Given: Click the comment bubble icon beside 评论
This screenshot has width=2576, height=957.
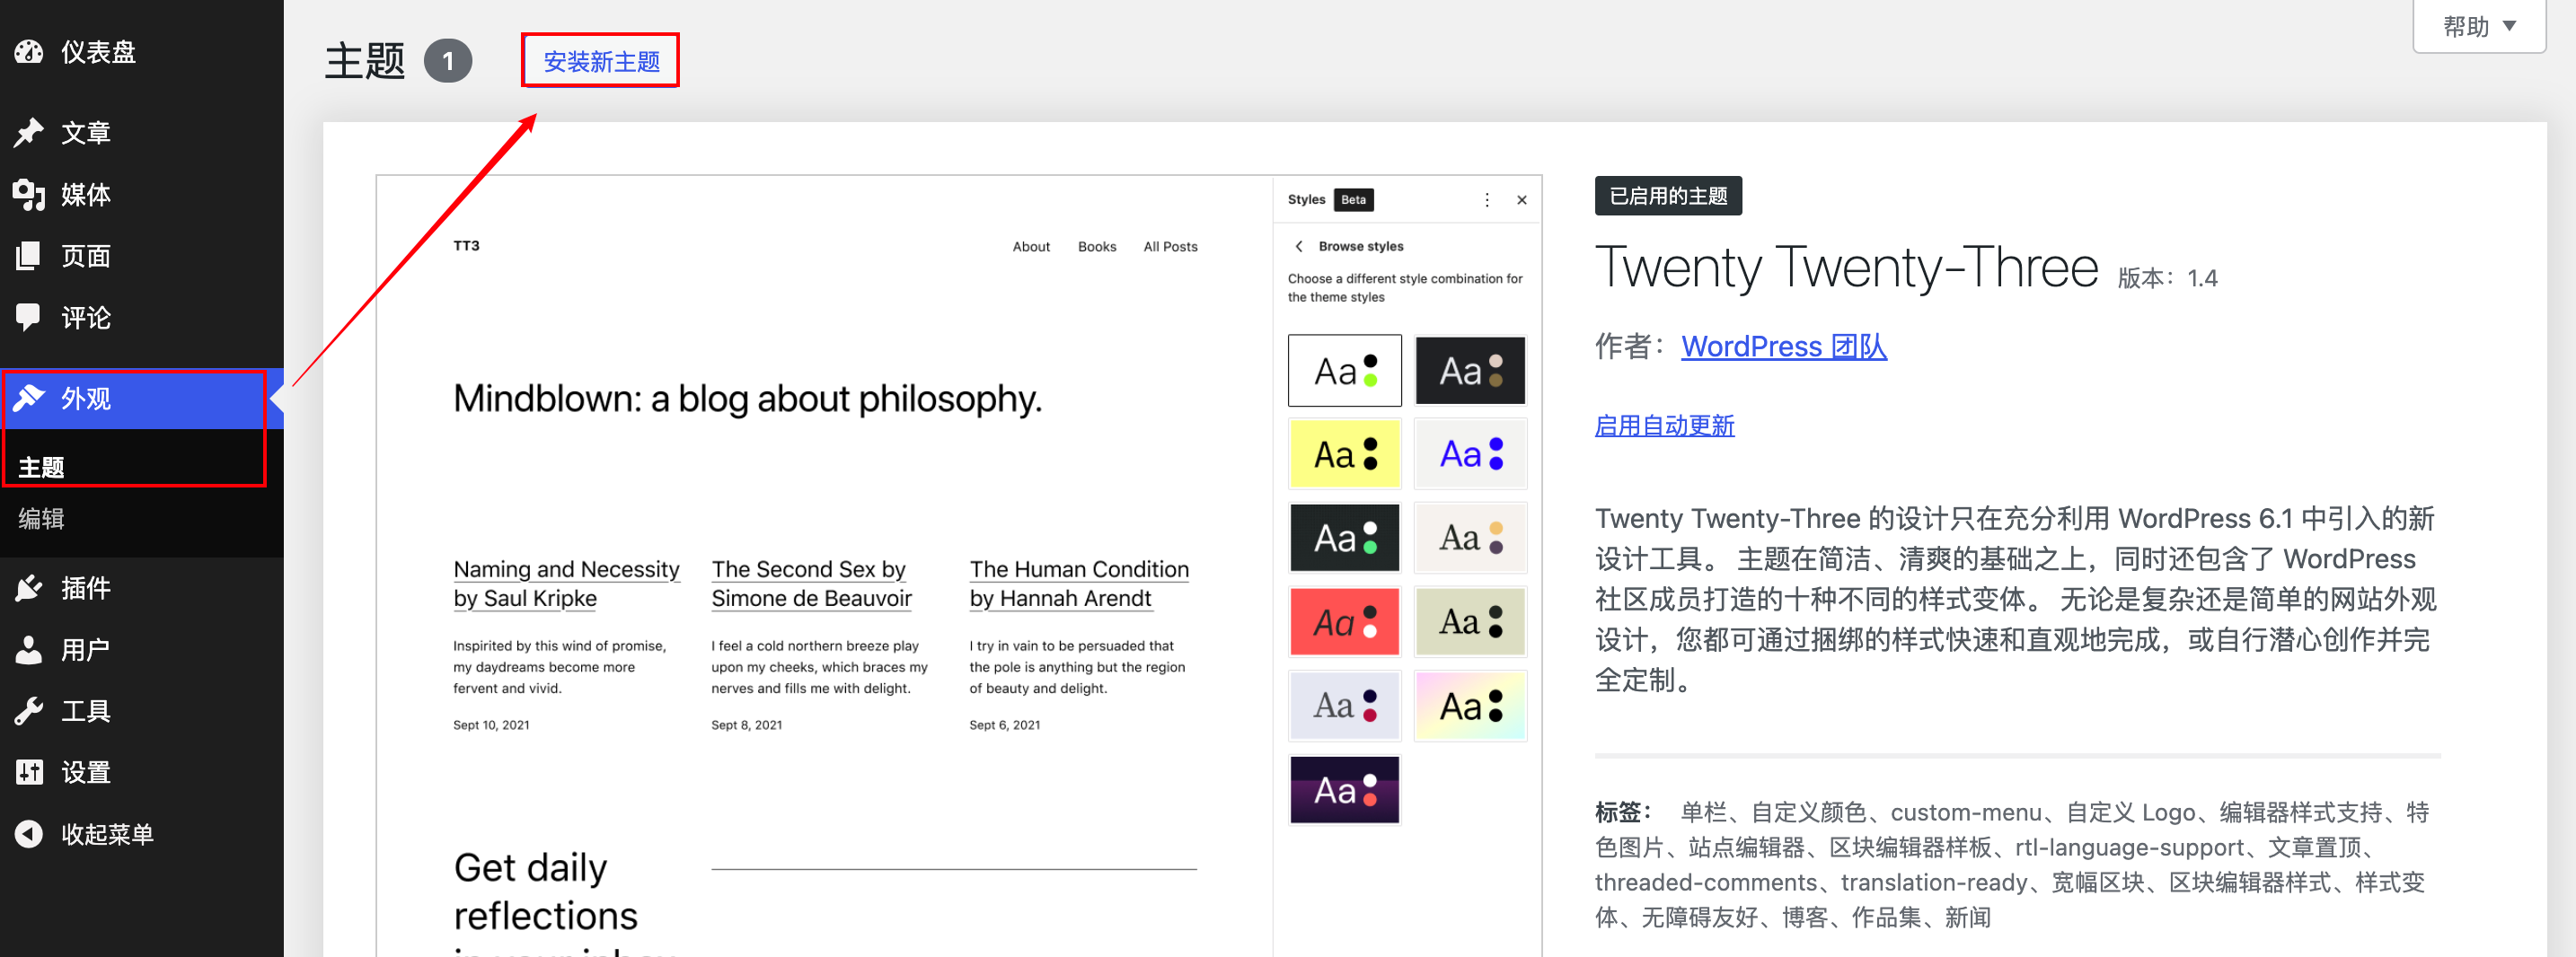Looking at the screenshot, I should click(x=29, y=318).
